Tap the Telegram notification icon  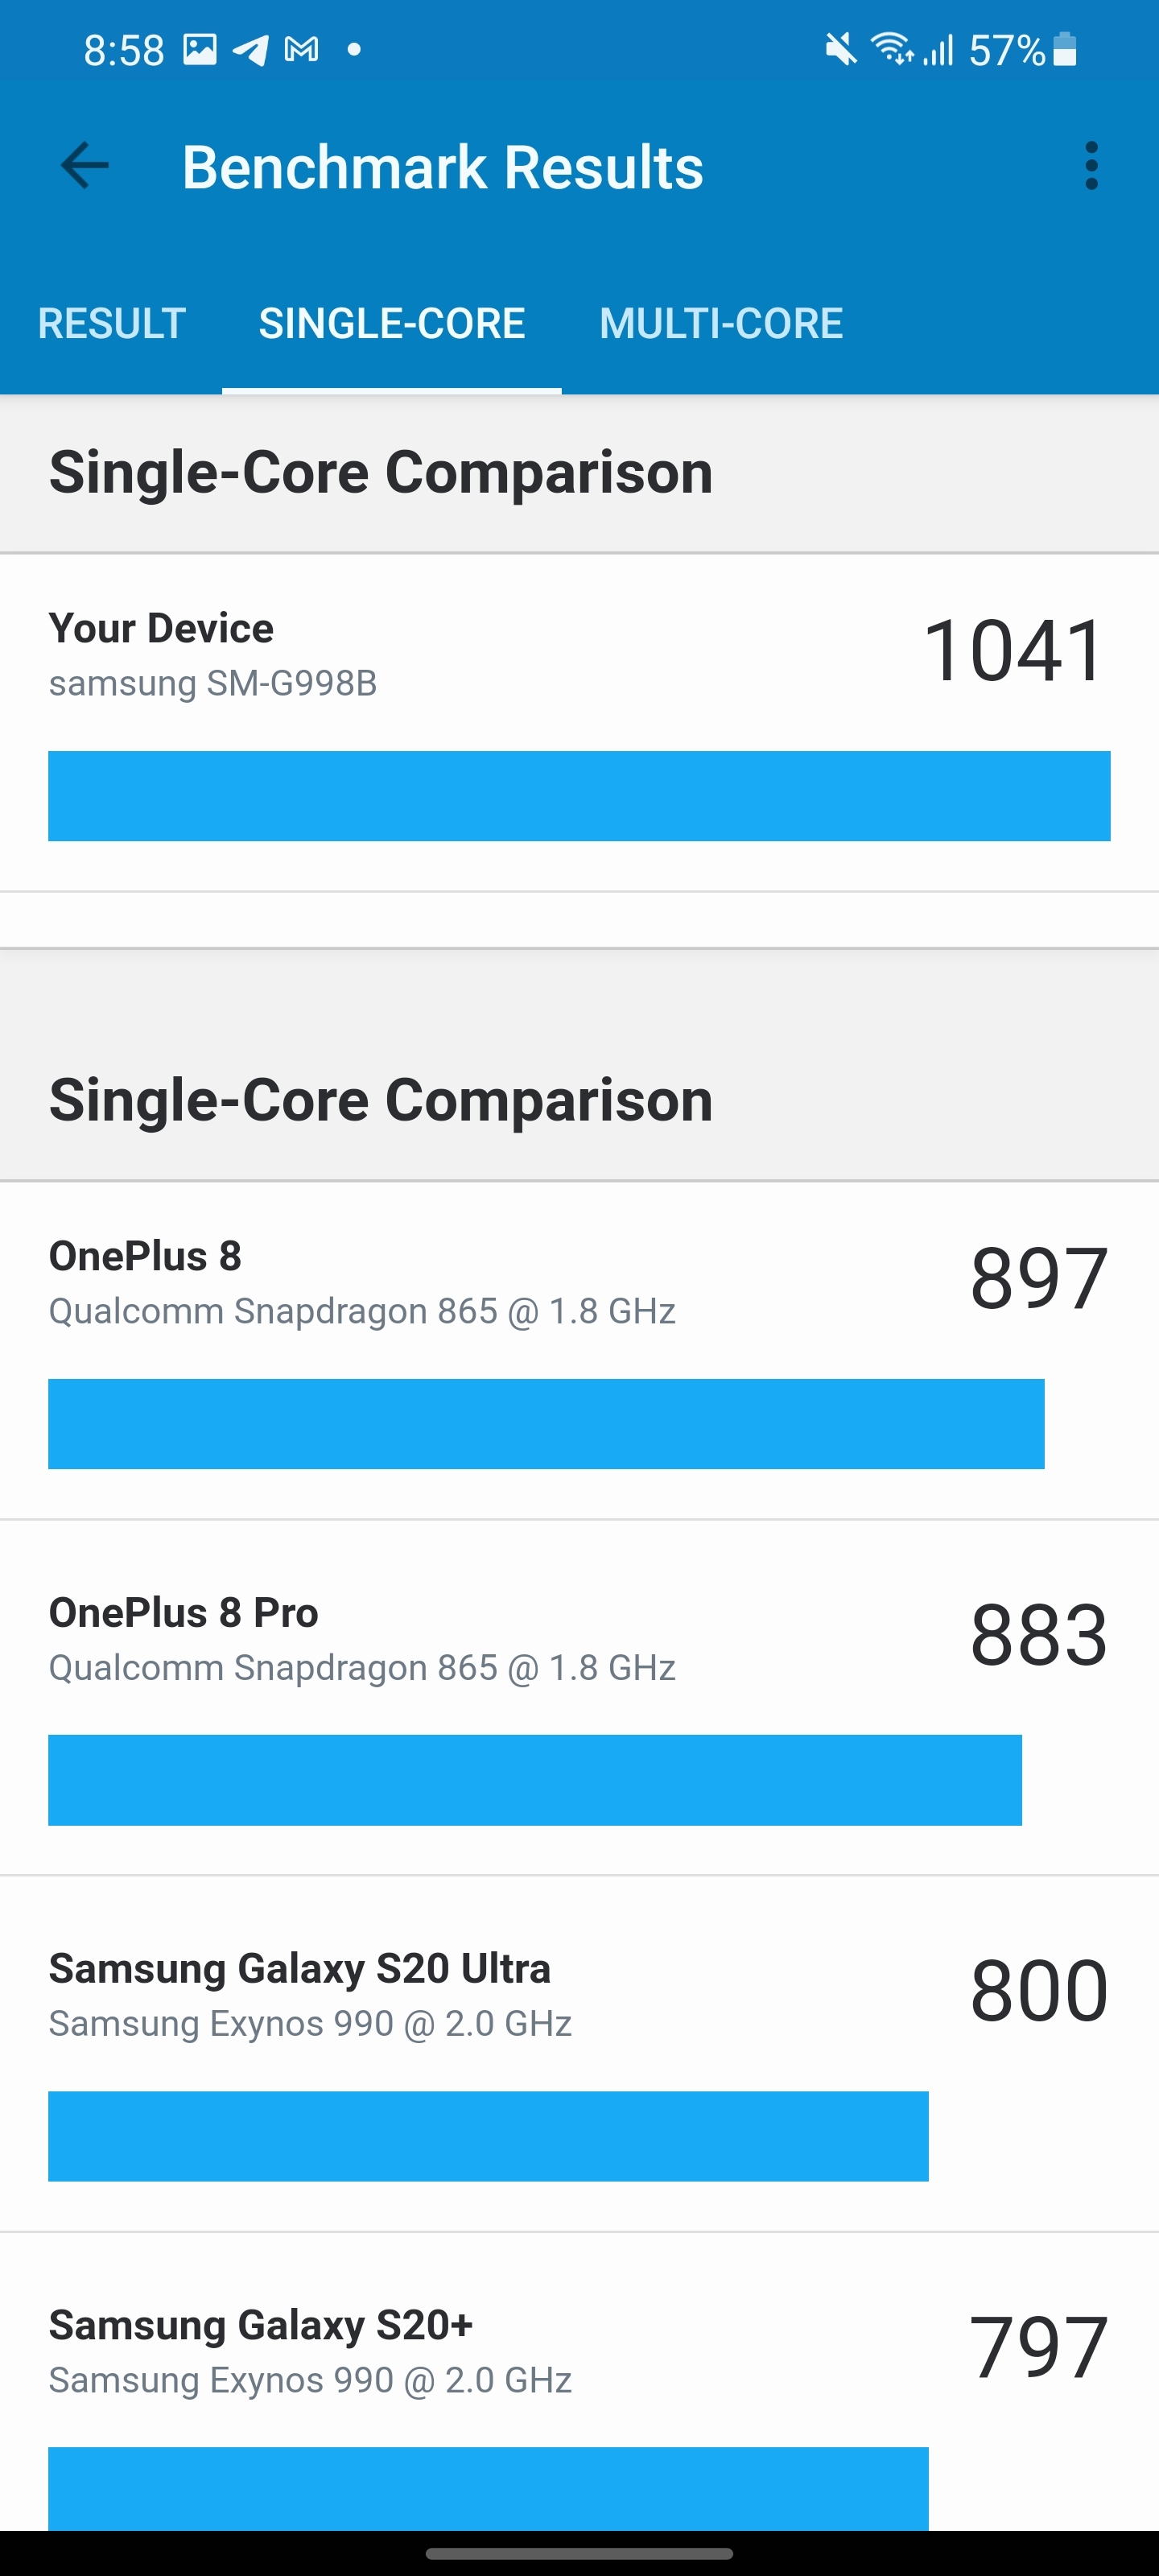click(250, 49)
